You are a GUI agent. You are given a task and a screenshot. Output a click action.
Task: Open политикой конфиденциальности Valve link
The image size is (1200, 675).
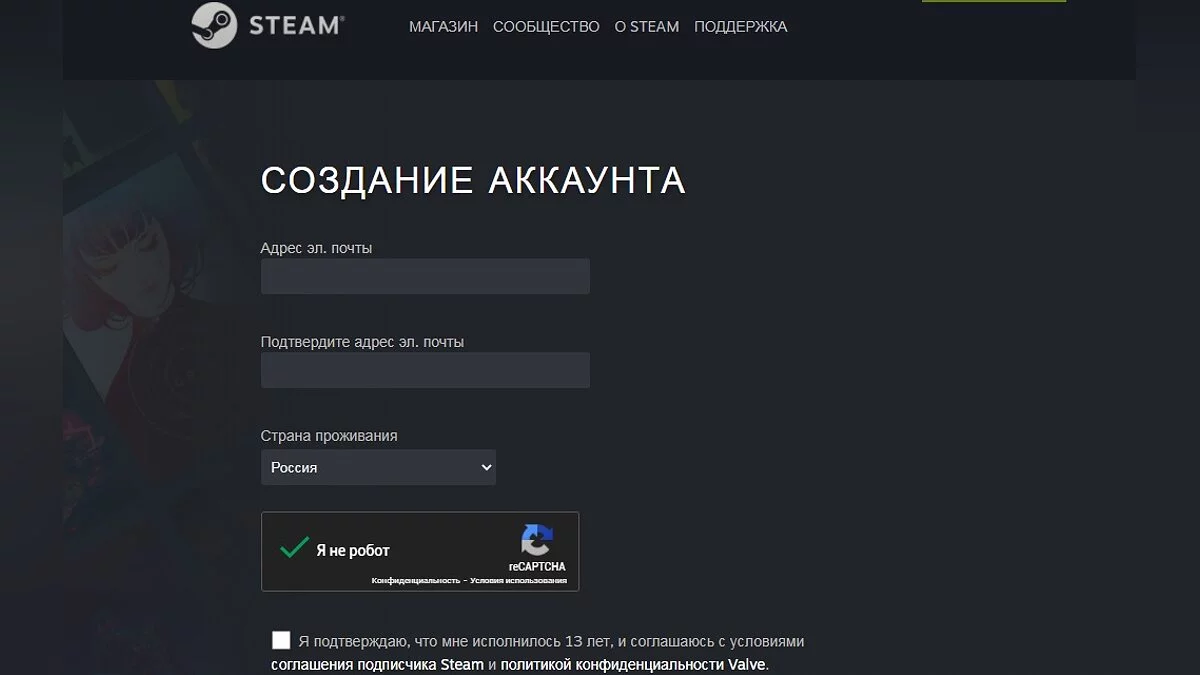(633, 664)
